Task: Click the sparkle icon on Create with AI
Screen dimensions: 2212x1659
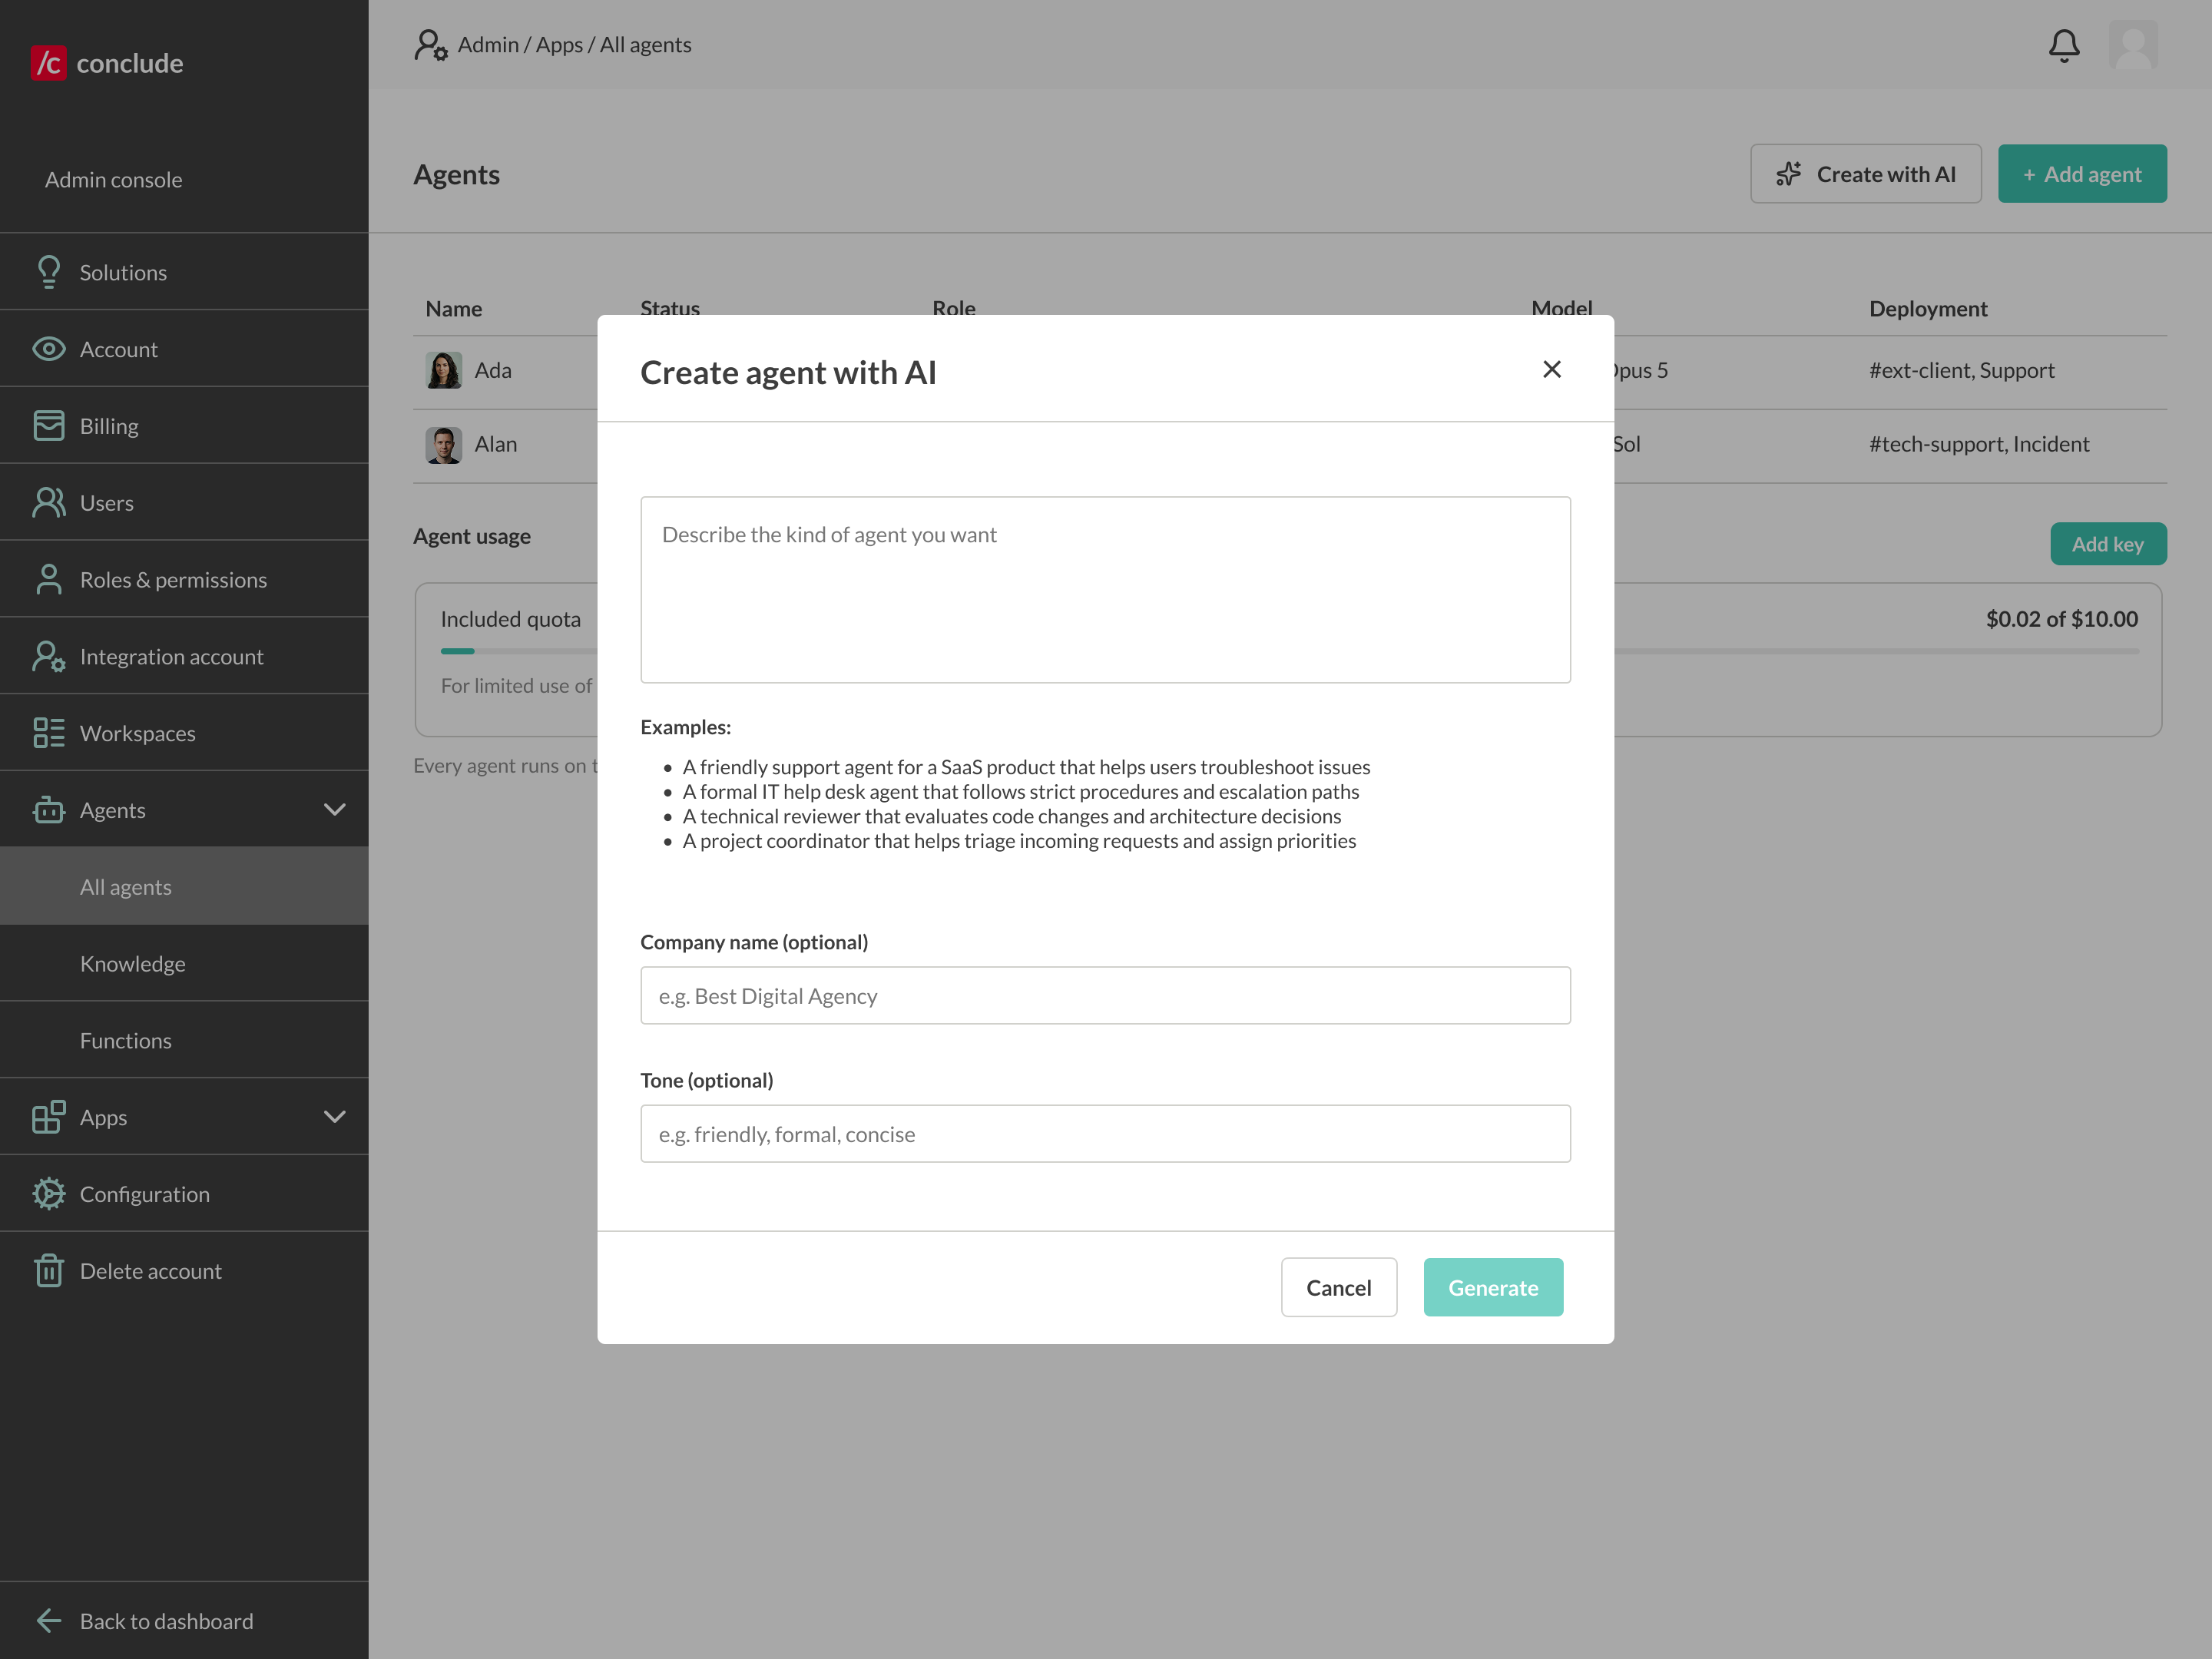Action: [x=1789, y=174]
